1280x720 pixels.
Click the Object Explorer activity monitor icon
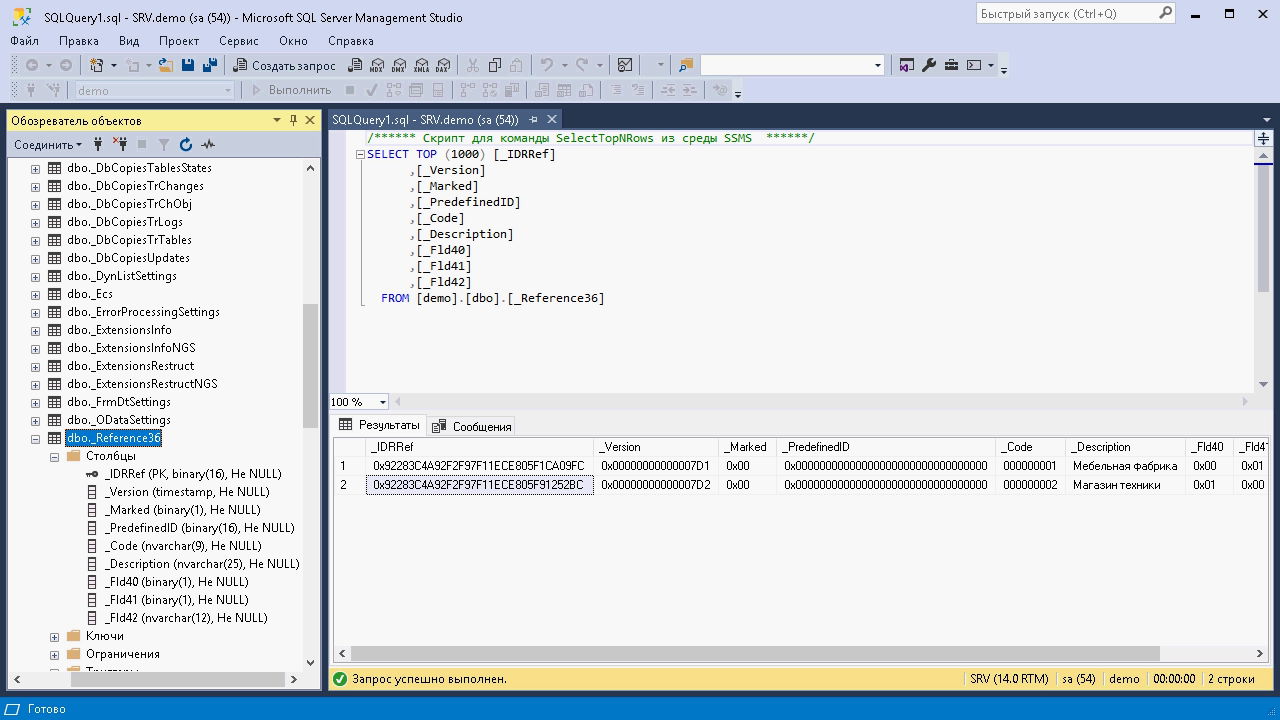208,144
